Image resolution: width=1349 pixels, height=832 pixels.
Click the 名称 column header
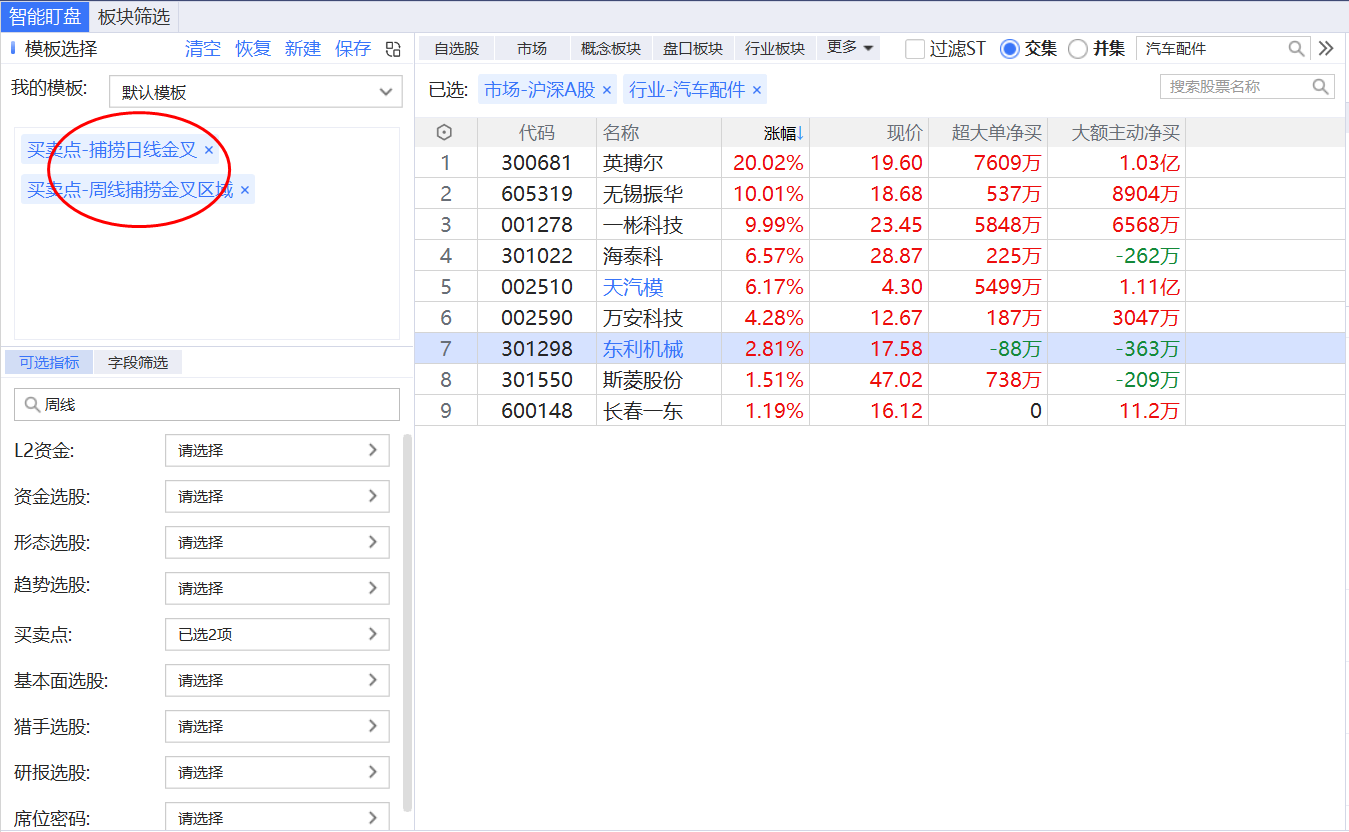pyautogui.click(x=659, y=132)
